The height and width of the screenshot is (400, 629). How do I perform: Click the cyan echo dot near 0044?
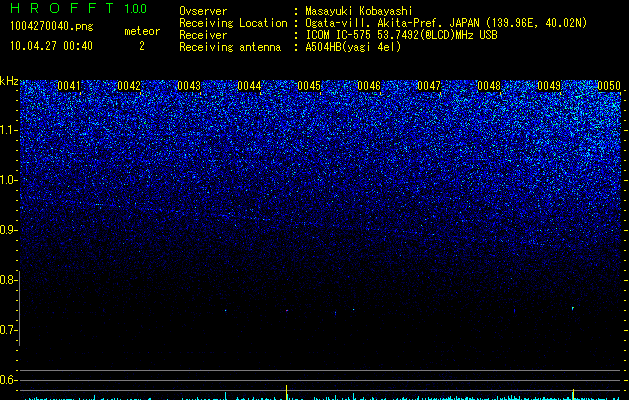[225, 311]
